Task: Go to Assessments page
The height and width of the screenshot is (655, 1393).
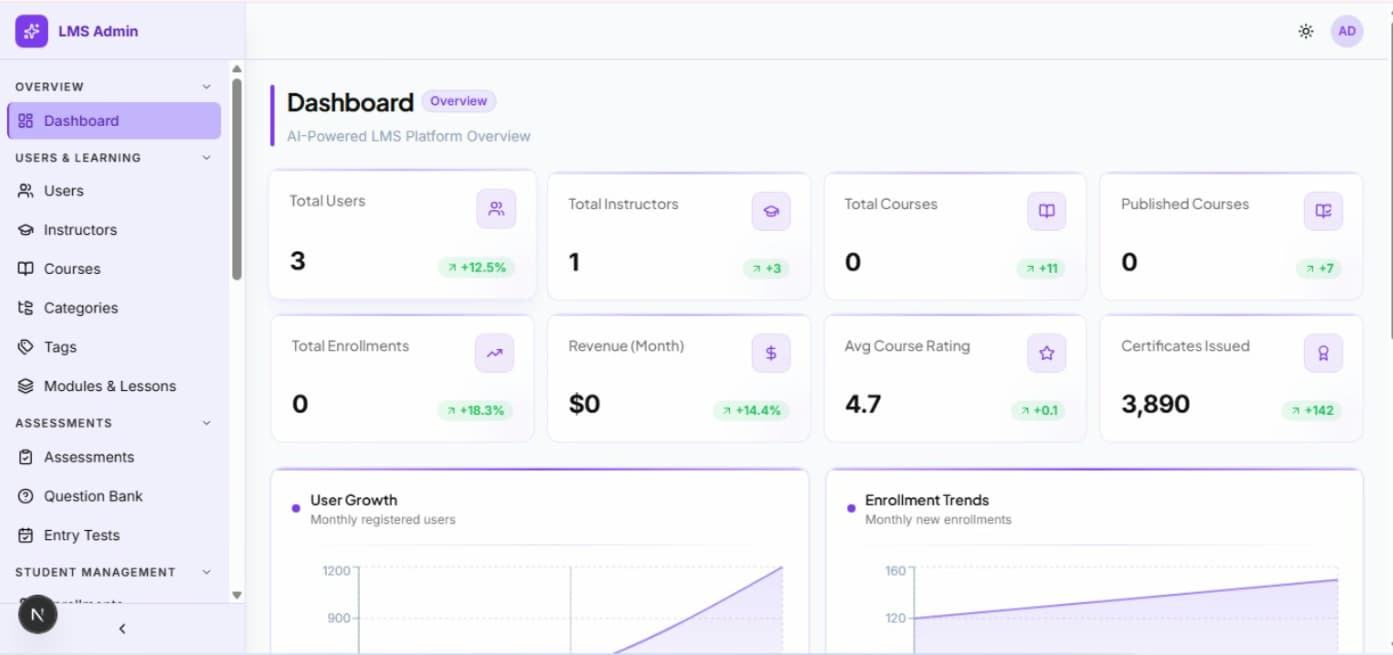Action: pos(114,457)
